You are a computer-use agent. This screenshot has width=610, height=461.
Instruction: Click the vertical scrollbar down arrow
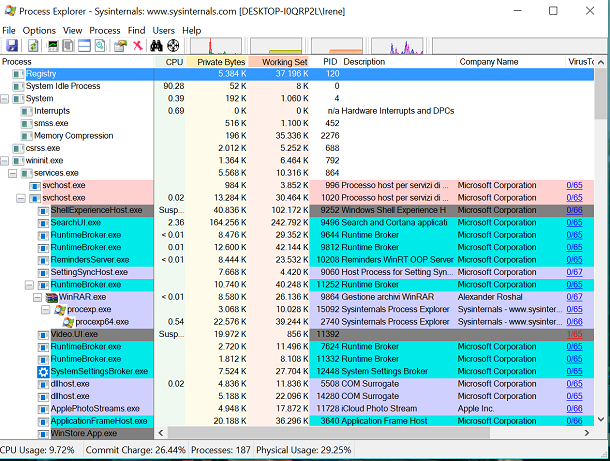601,419
